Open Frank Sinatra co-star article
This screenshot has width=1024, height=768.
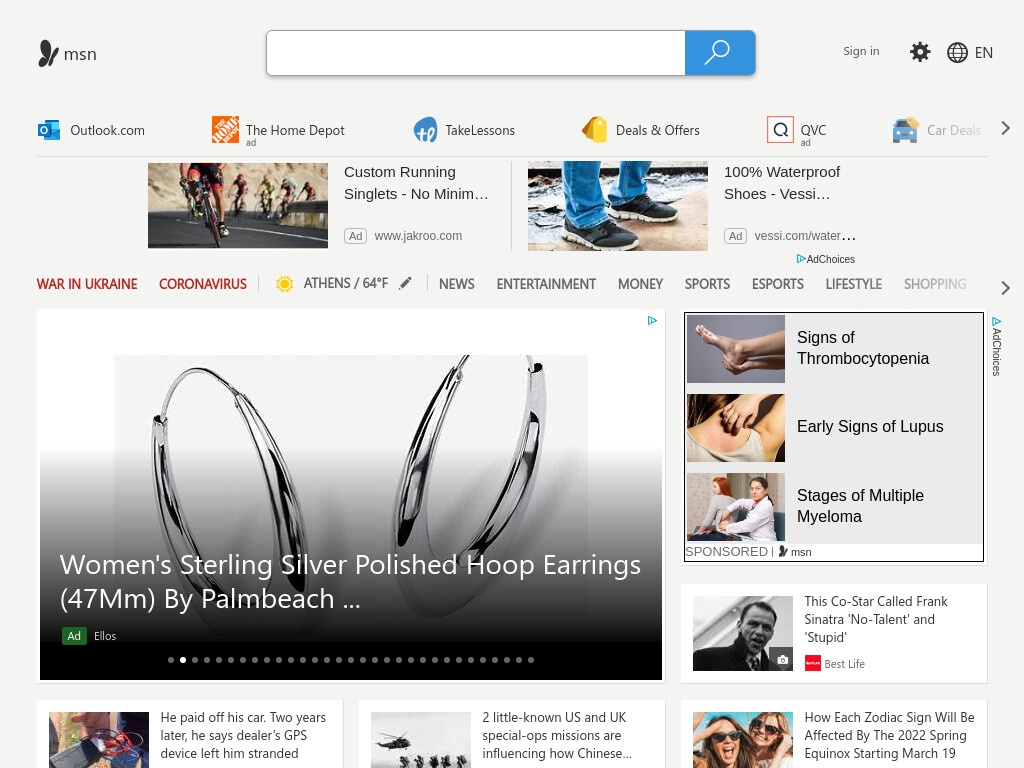click(876, 619)
